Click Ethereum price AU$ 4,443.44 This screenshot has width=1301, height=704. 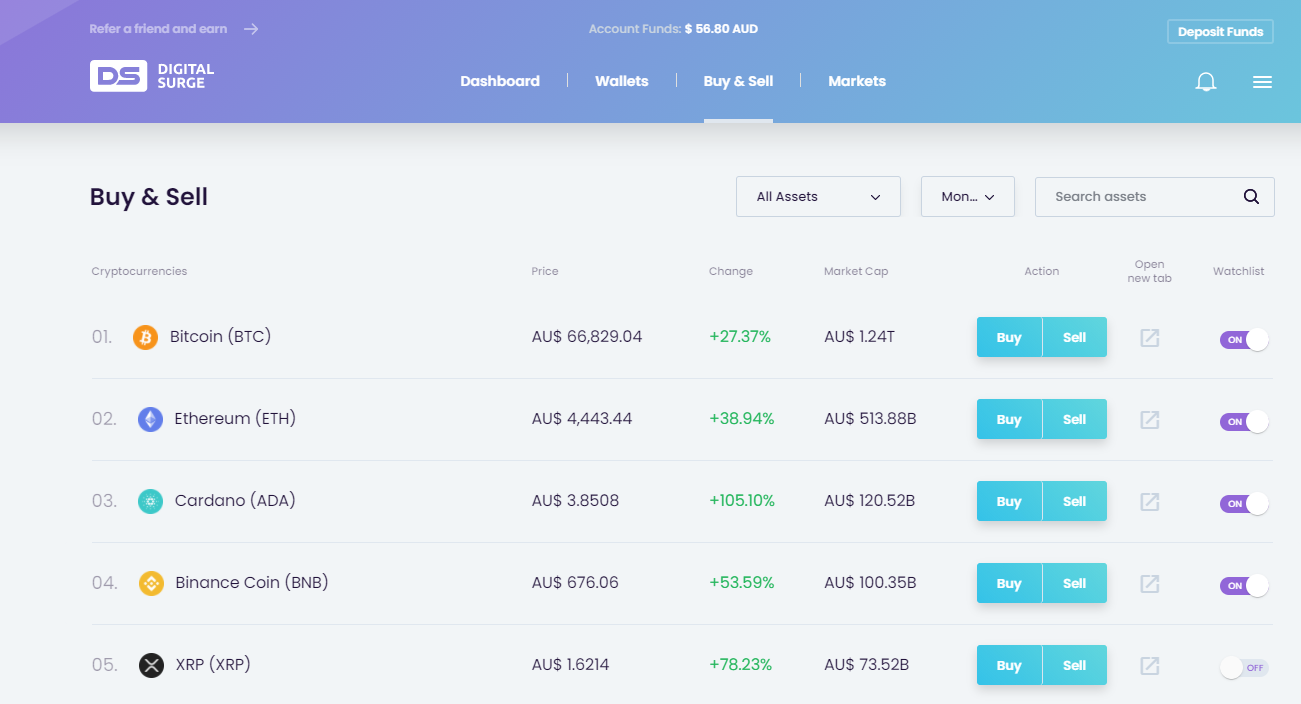click(582, 419)
